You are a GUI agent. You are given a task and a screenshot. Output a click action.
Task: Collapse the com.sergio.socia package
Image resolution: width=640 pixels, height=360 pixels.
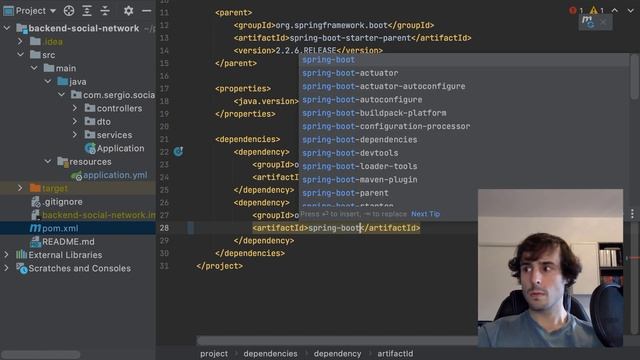61,95
